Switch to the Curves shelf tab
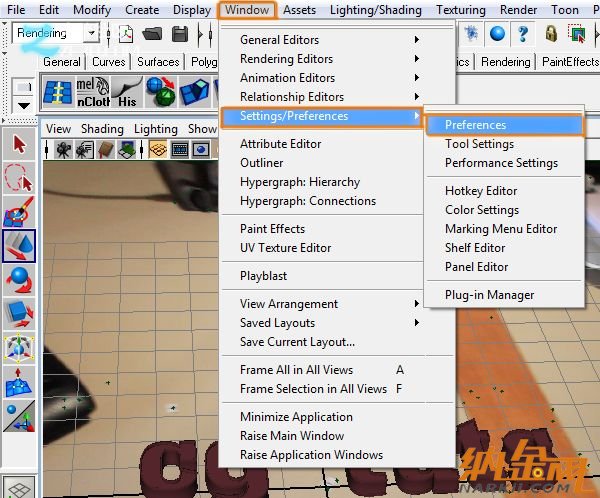600x498 pixels. click(x=109, y=62)
